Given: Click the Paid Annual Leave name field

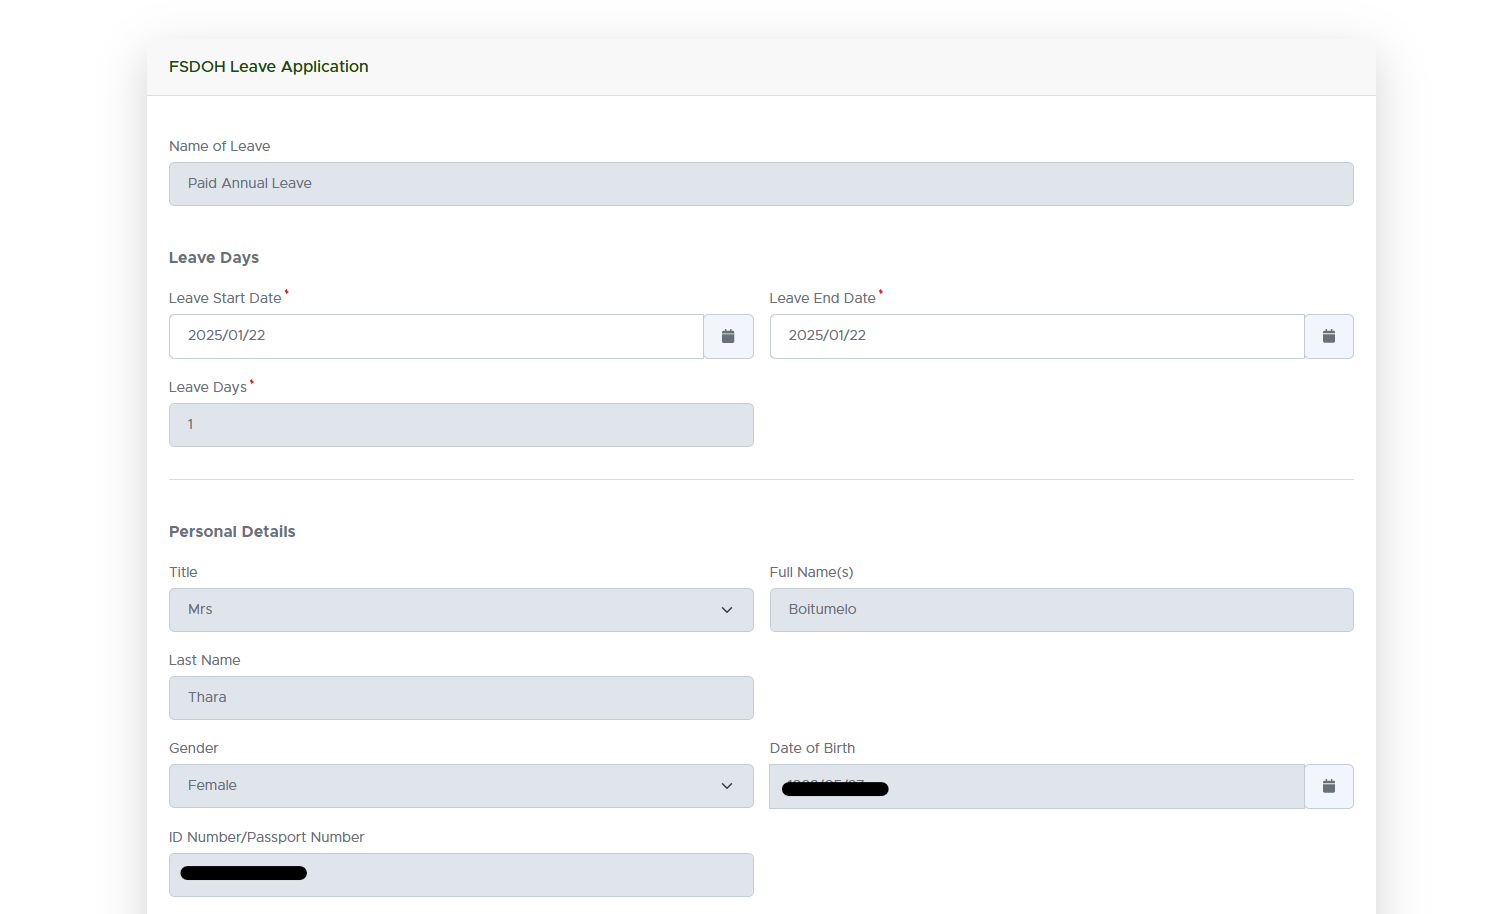Looking at the screenshot, I should tap(760, 184).
